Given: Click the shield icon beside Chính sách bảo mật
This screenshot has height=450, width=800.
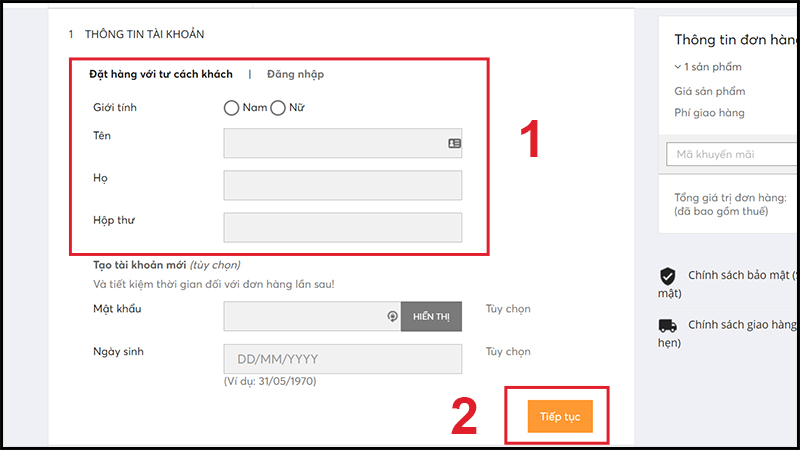Looking at the screenshot, I should tap(667, 276).
